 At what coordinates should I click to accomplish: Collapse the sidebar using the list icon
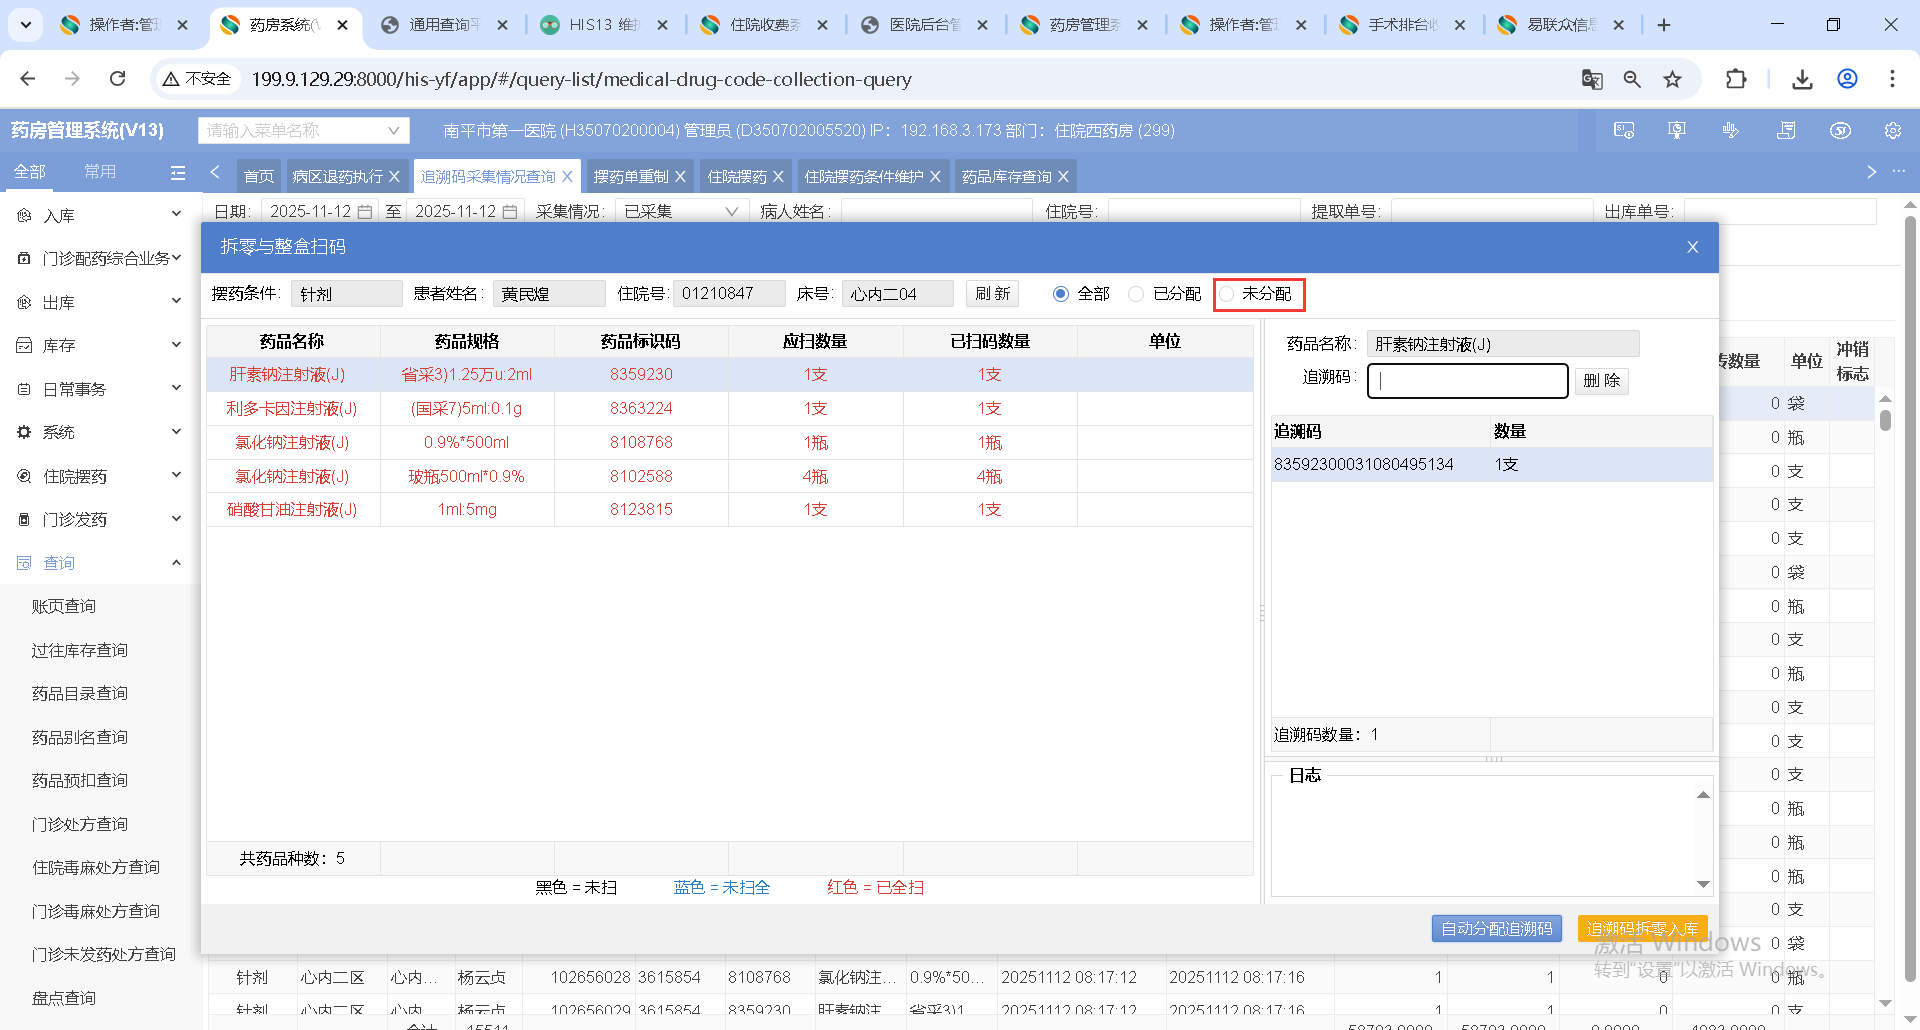click(178, 172)
